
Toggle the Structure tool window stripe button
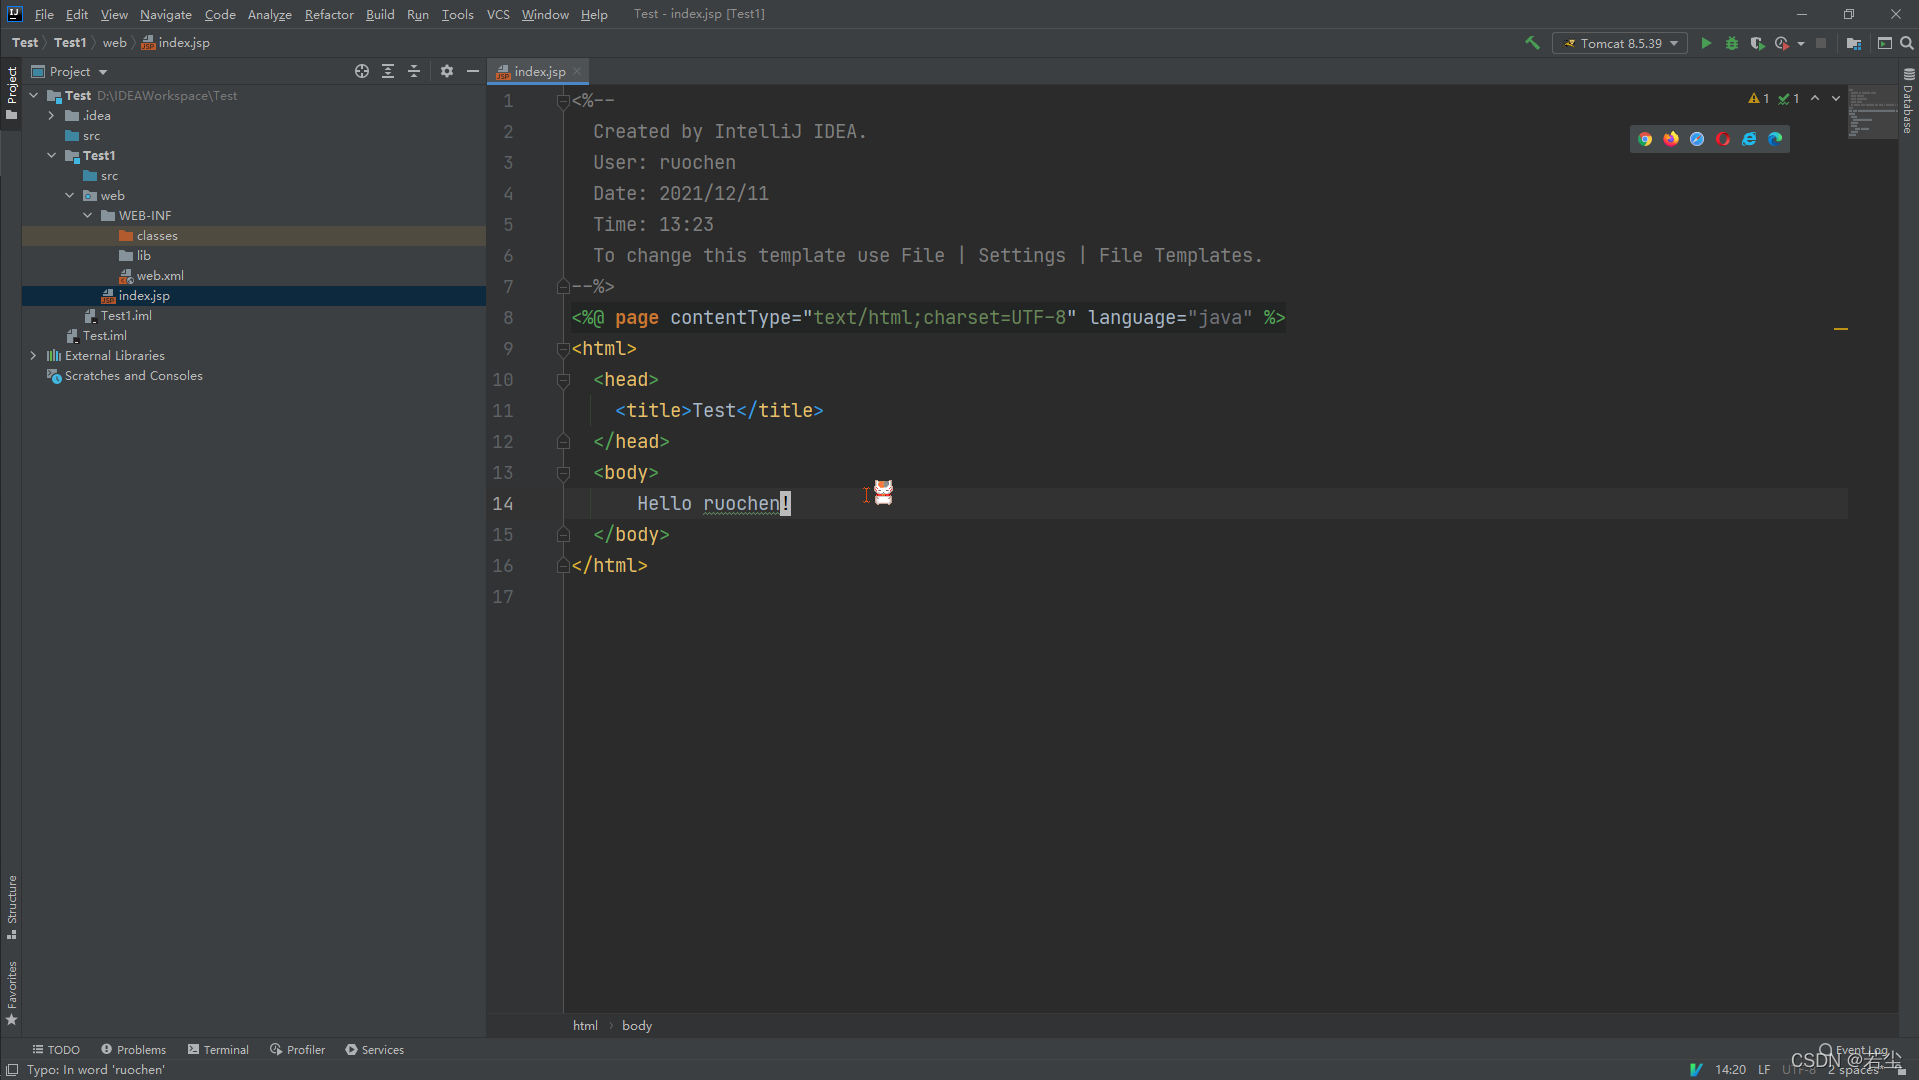click(x=11, y=907)
